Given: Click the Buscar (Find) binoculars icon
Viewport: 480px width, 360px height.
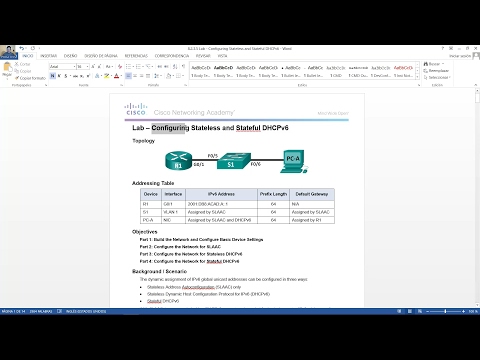Looking at the screenshot, I should click(426, 64).
